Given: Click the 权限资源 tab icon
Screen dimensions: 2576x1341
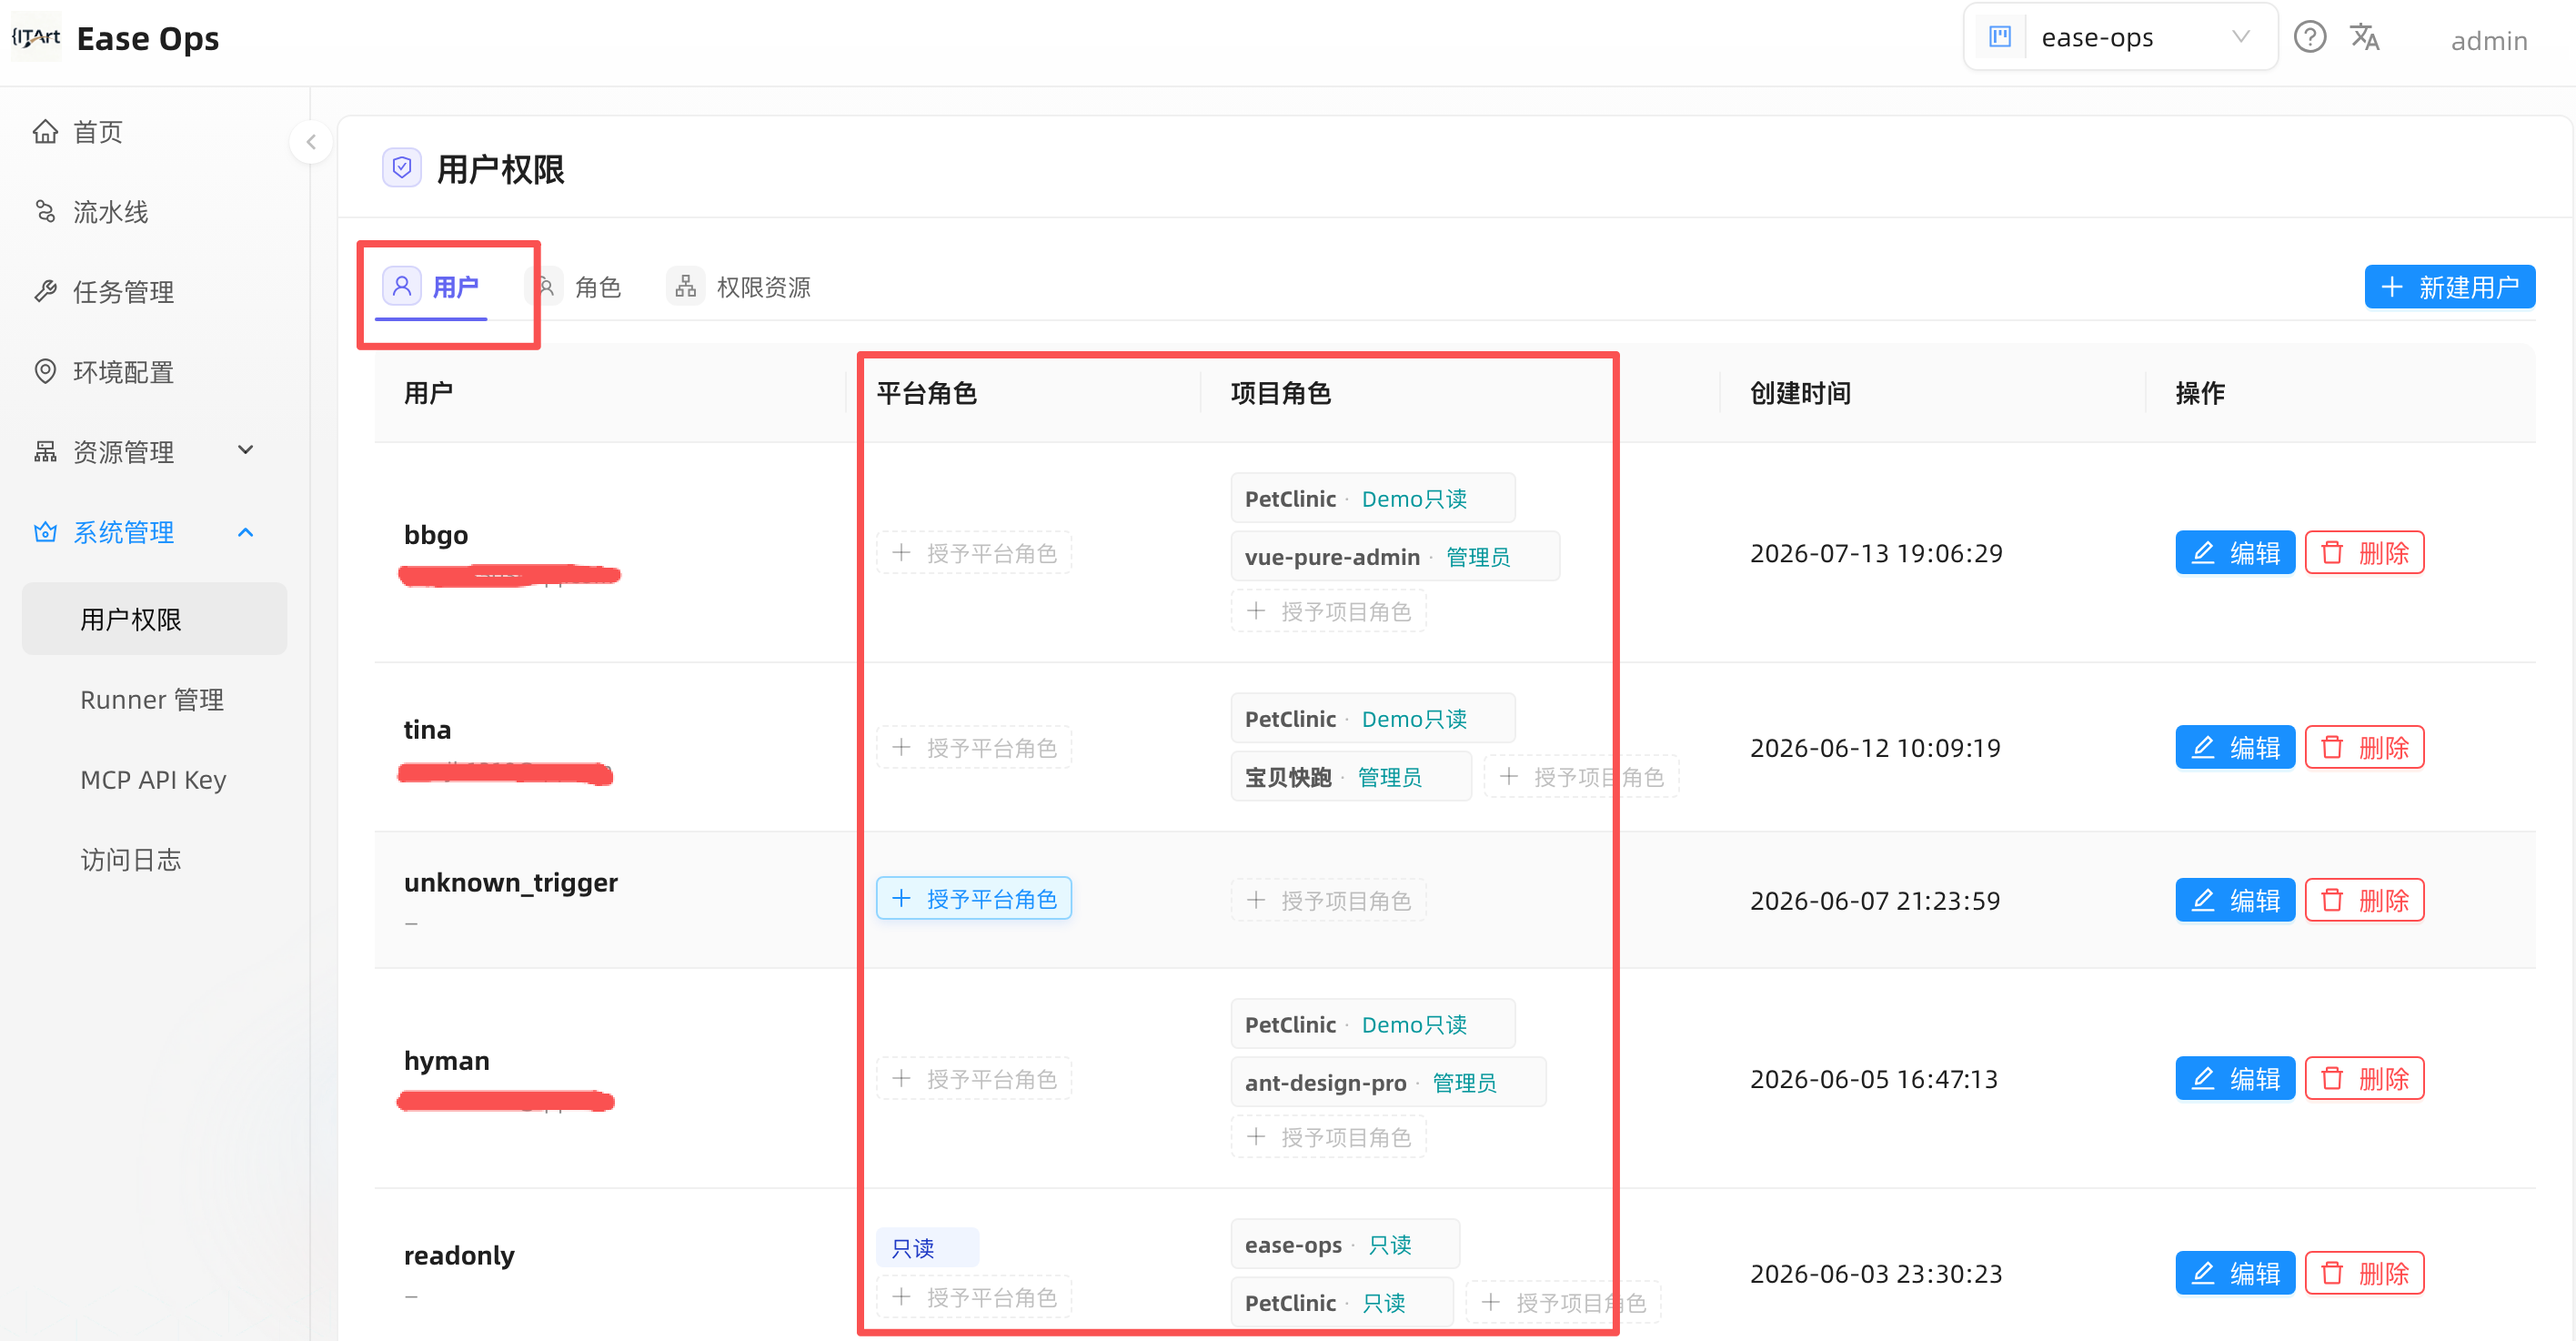Looking at the screenshot, I should point(685,287).
